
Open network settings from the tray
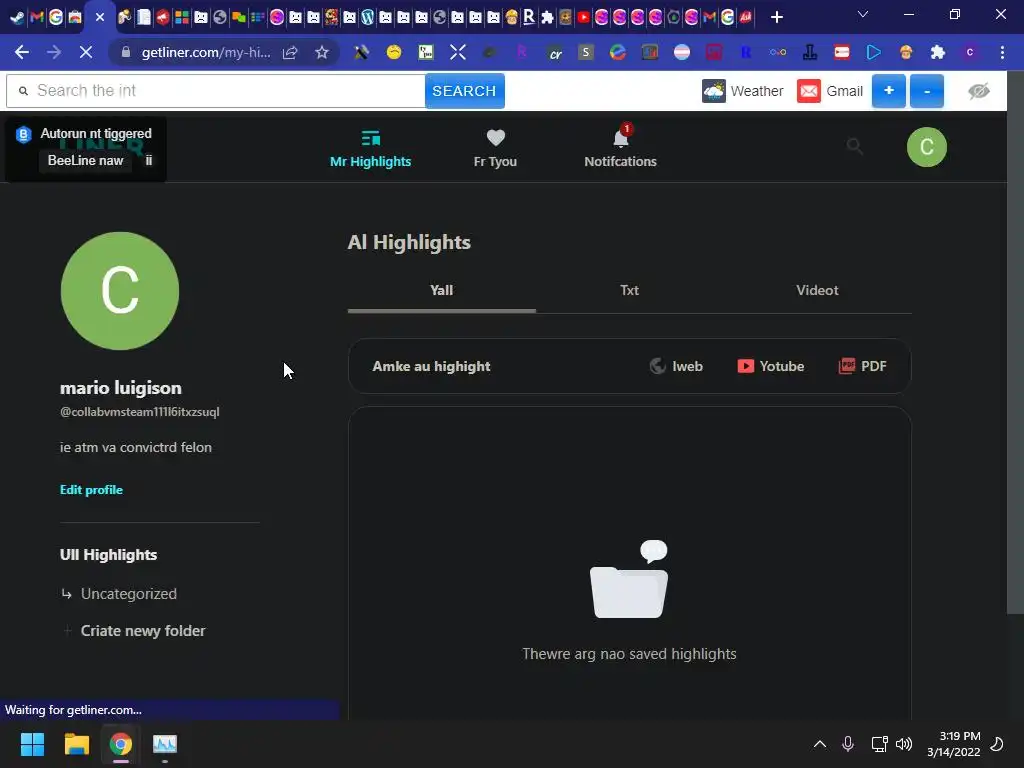point(879,744)
